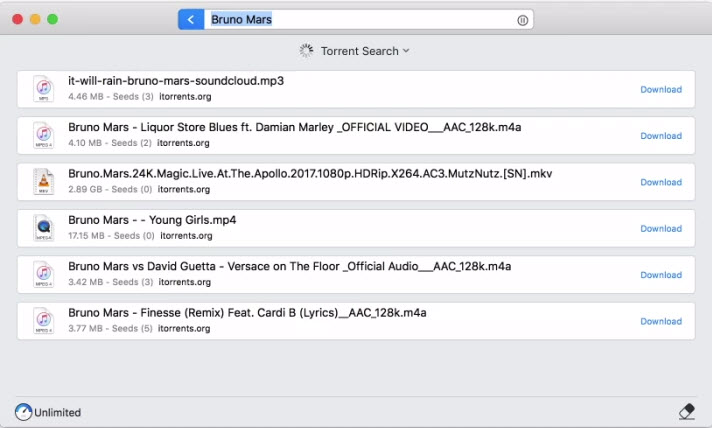The width and height of the screenshot is (712, 428).
Task: Select the Young Girls.mp4 title text
Action: [152, 220]
